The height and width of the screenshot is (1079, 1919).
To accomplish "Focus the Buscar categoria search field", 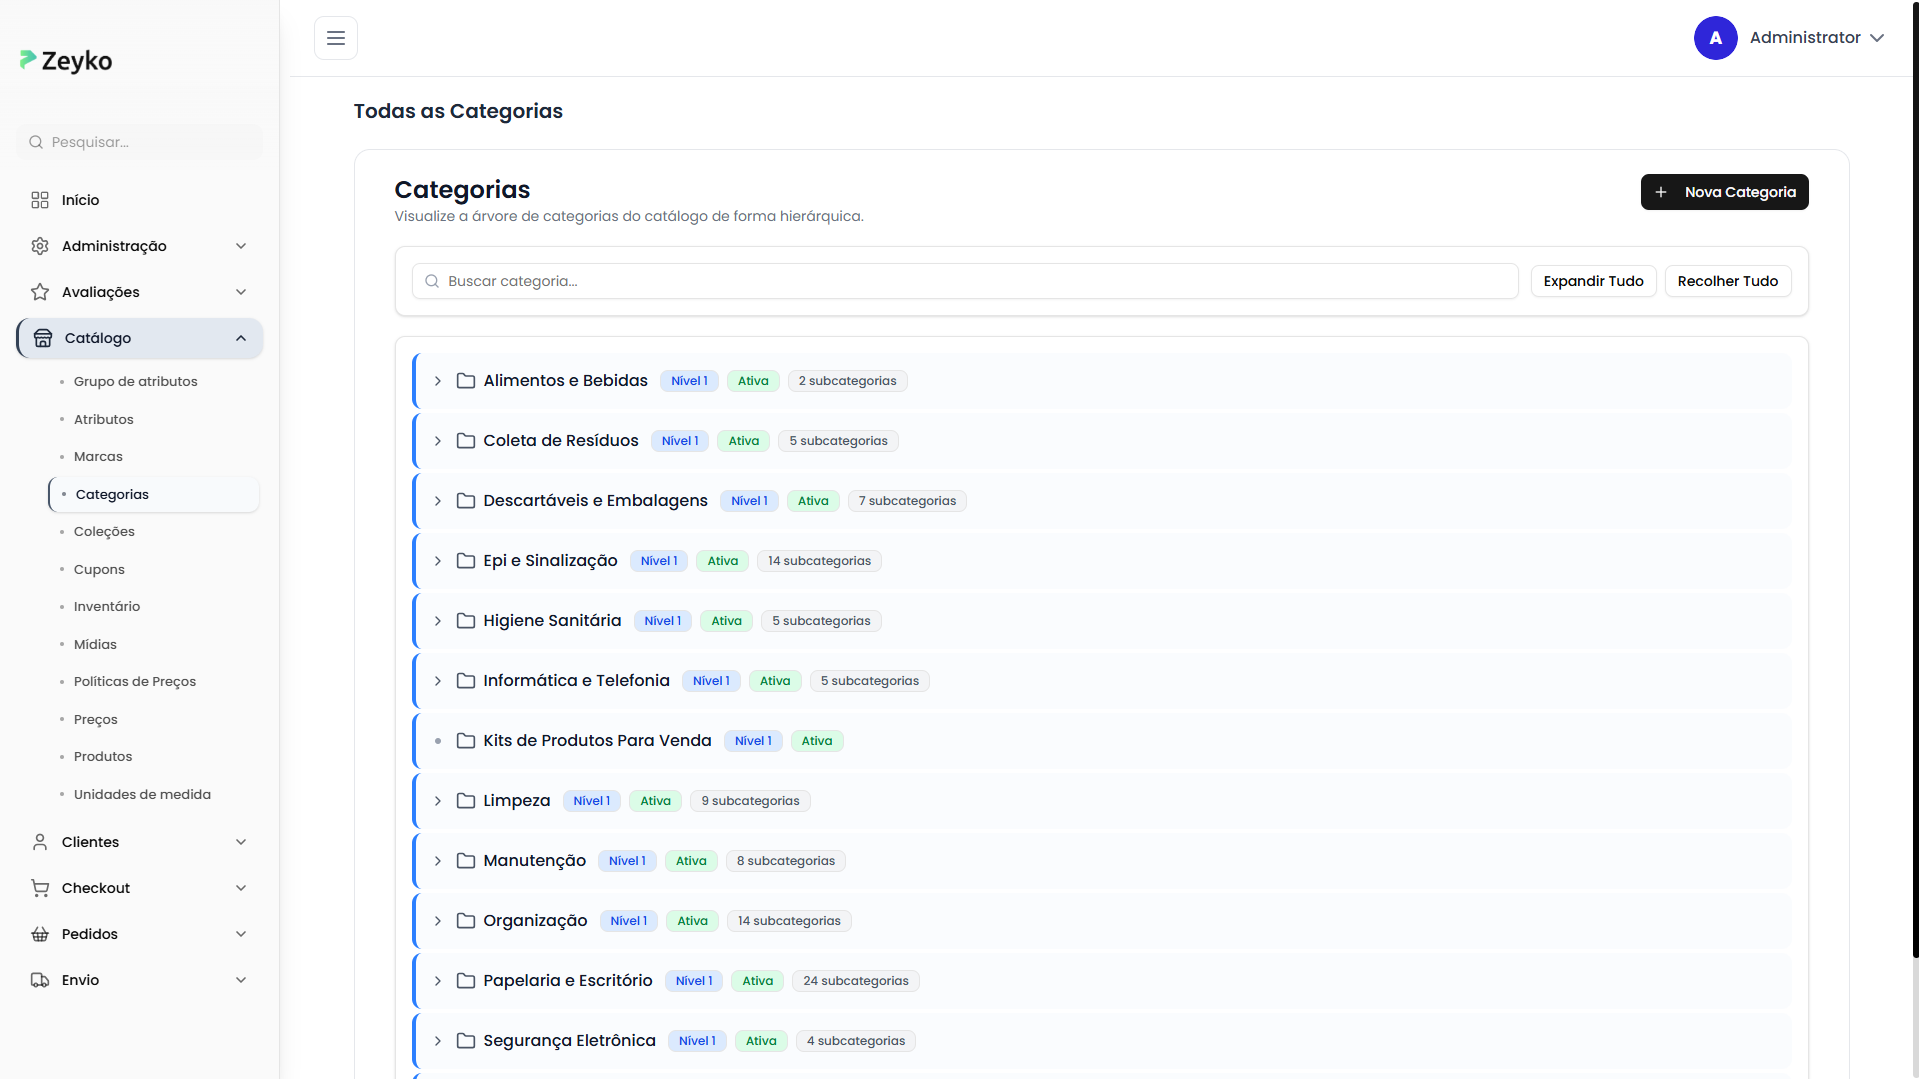I will click(965, 281).
